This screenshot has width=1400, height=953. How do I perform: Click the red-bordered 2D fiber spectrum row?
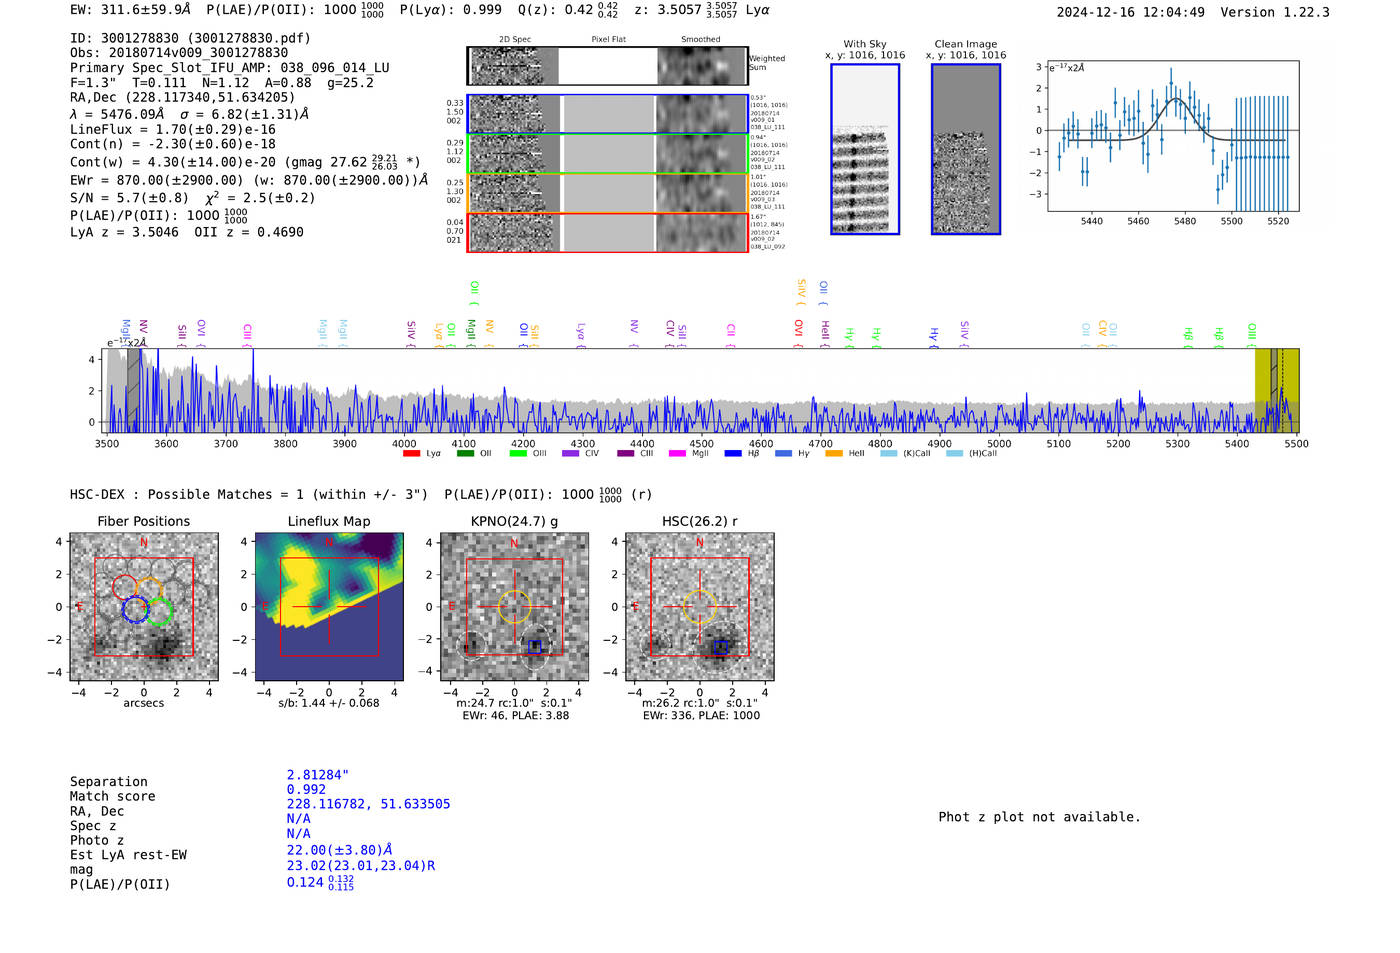pos(607,233)
